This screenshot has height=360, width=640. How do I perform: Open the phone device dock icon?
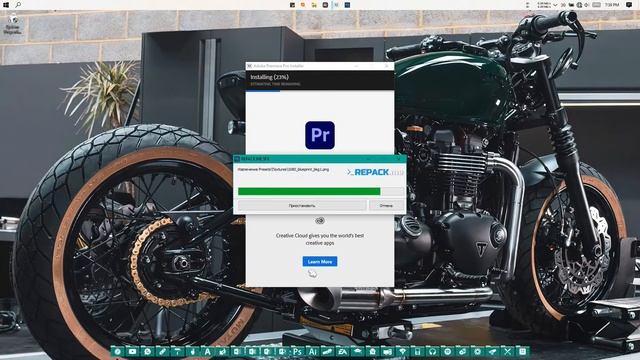418,351
